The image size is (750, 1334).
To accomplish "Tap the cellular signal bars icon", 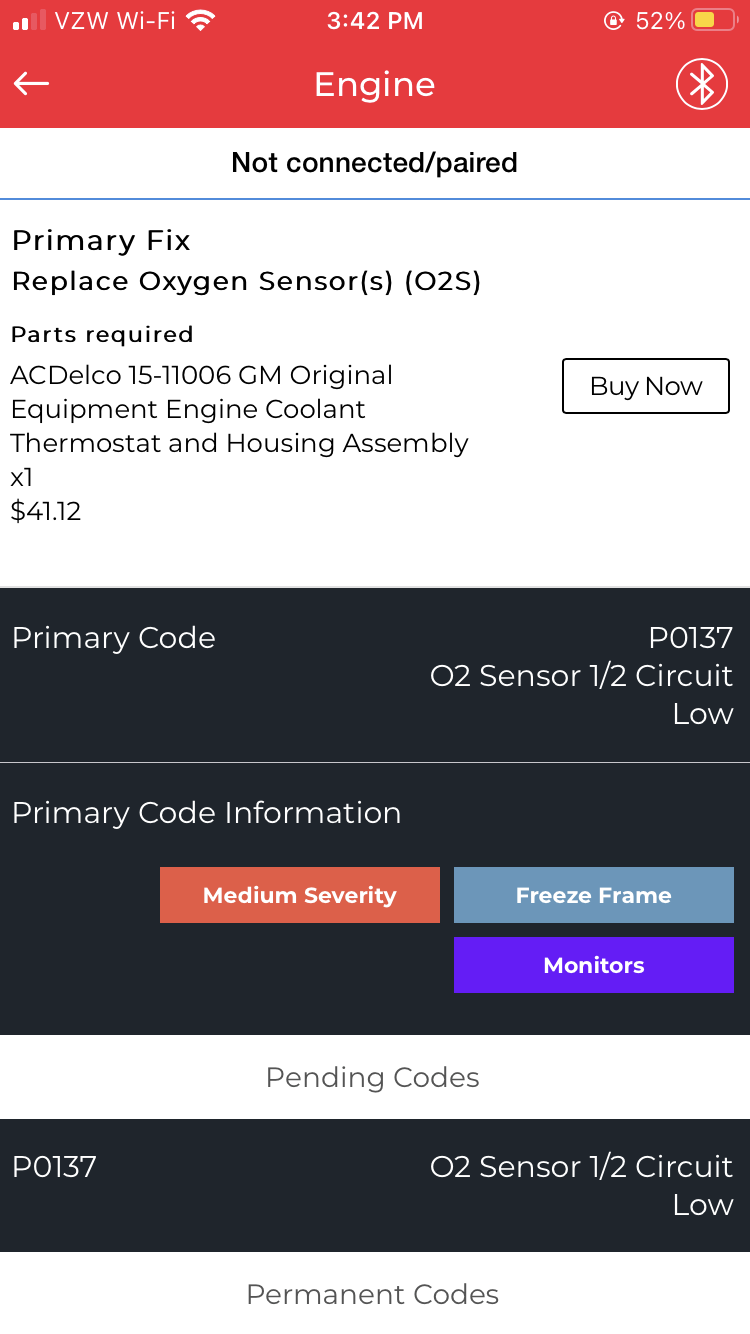I will tap(30, 21).
